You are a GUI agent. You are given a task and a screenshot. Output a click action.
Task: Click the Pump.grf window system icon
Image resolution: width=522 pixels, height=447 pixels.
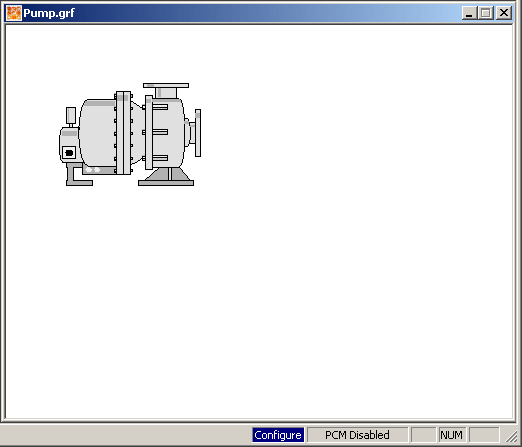14,13
